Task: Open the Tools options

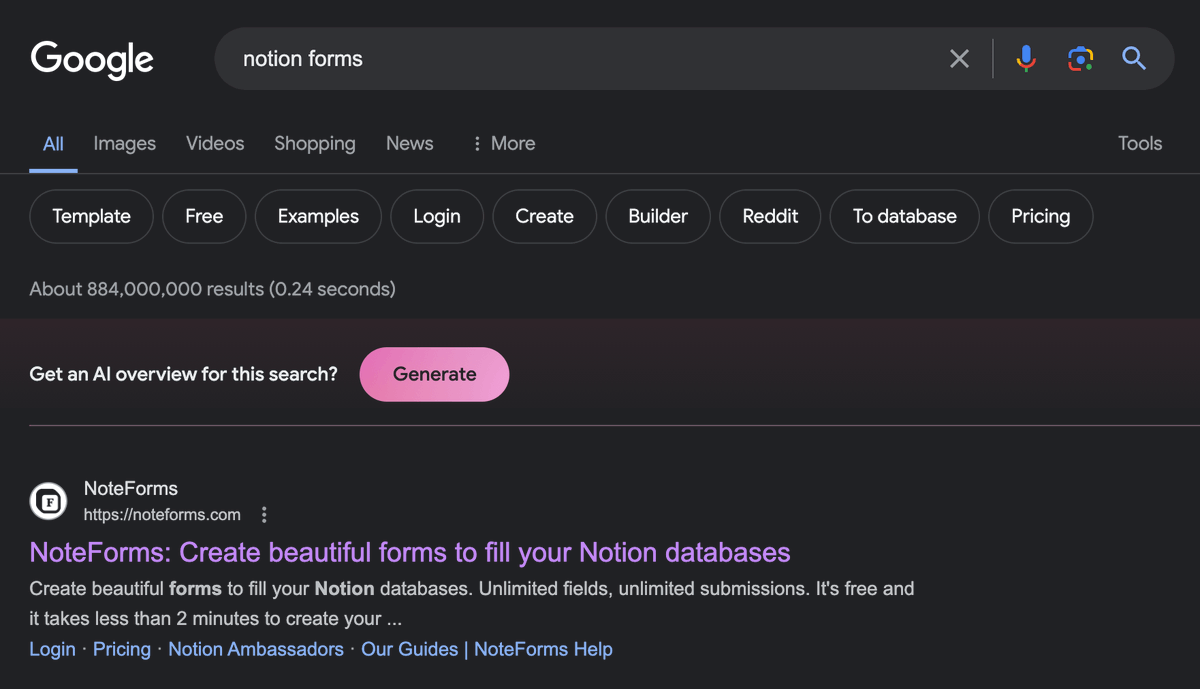Action: point(1140,144)
